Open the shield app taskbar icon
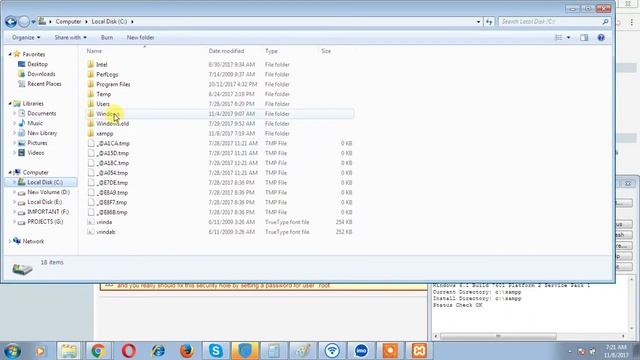Screen dimensions: 640x360 [245, 351]
